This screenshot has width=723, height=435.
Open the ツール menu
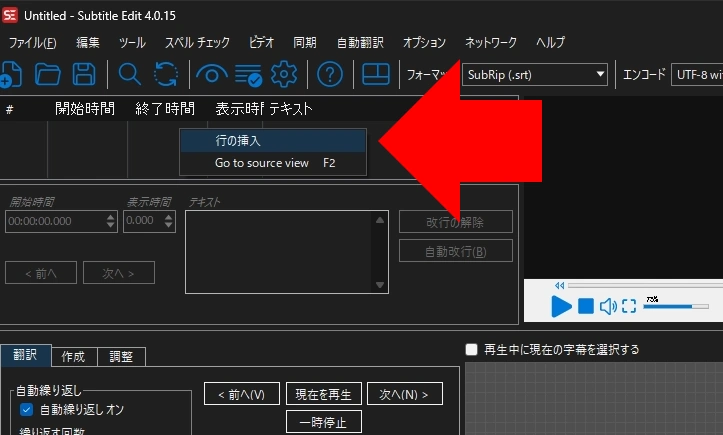tap(132, 42)
